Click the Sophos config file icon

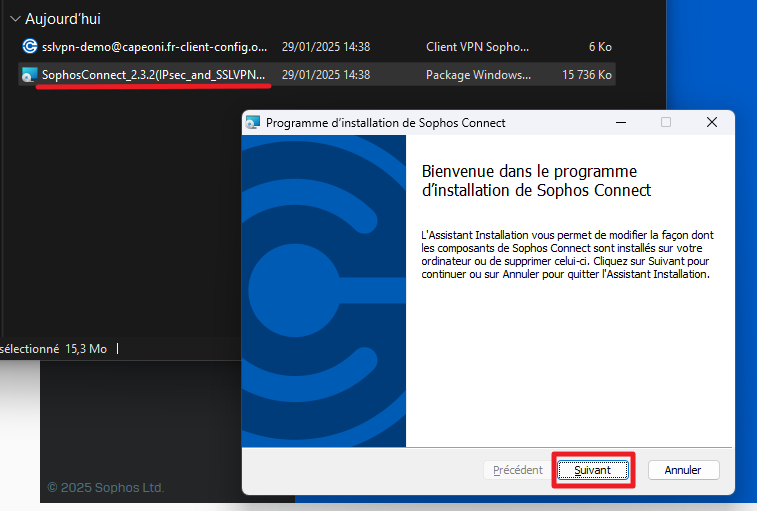pos(29,46)
